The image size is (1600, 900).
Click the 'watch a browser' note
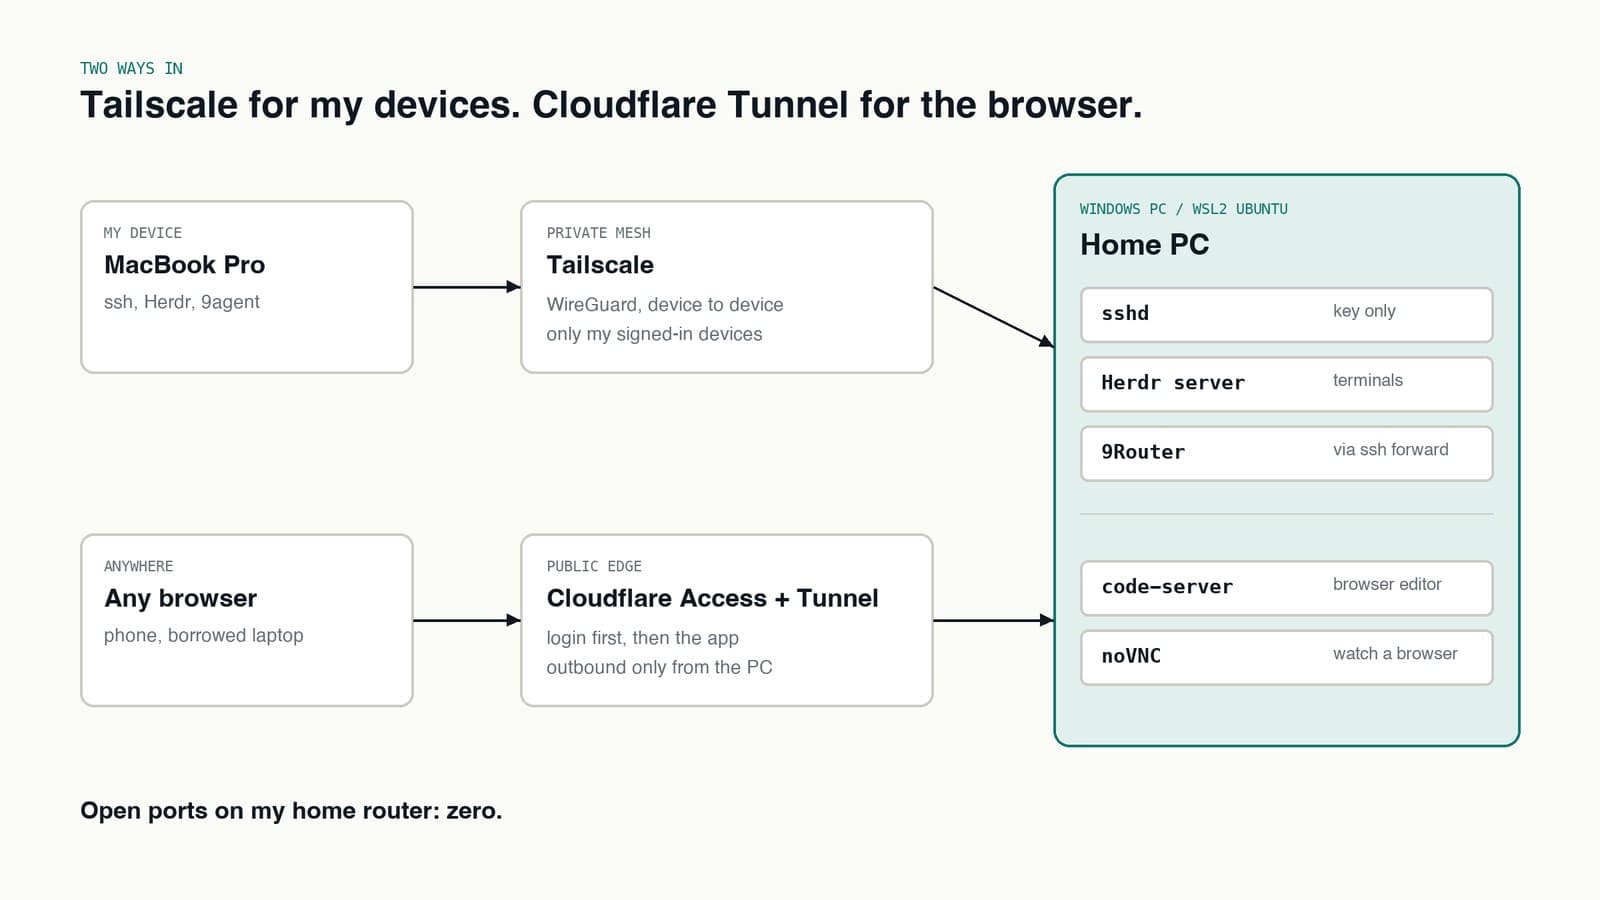(x=1395, y=653)
